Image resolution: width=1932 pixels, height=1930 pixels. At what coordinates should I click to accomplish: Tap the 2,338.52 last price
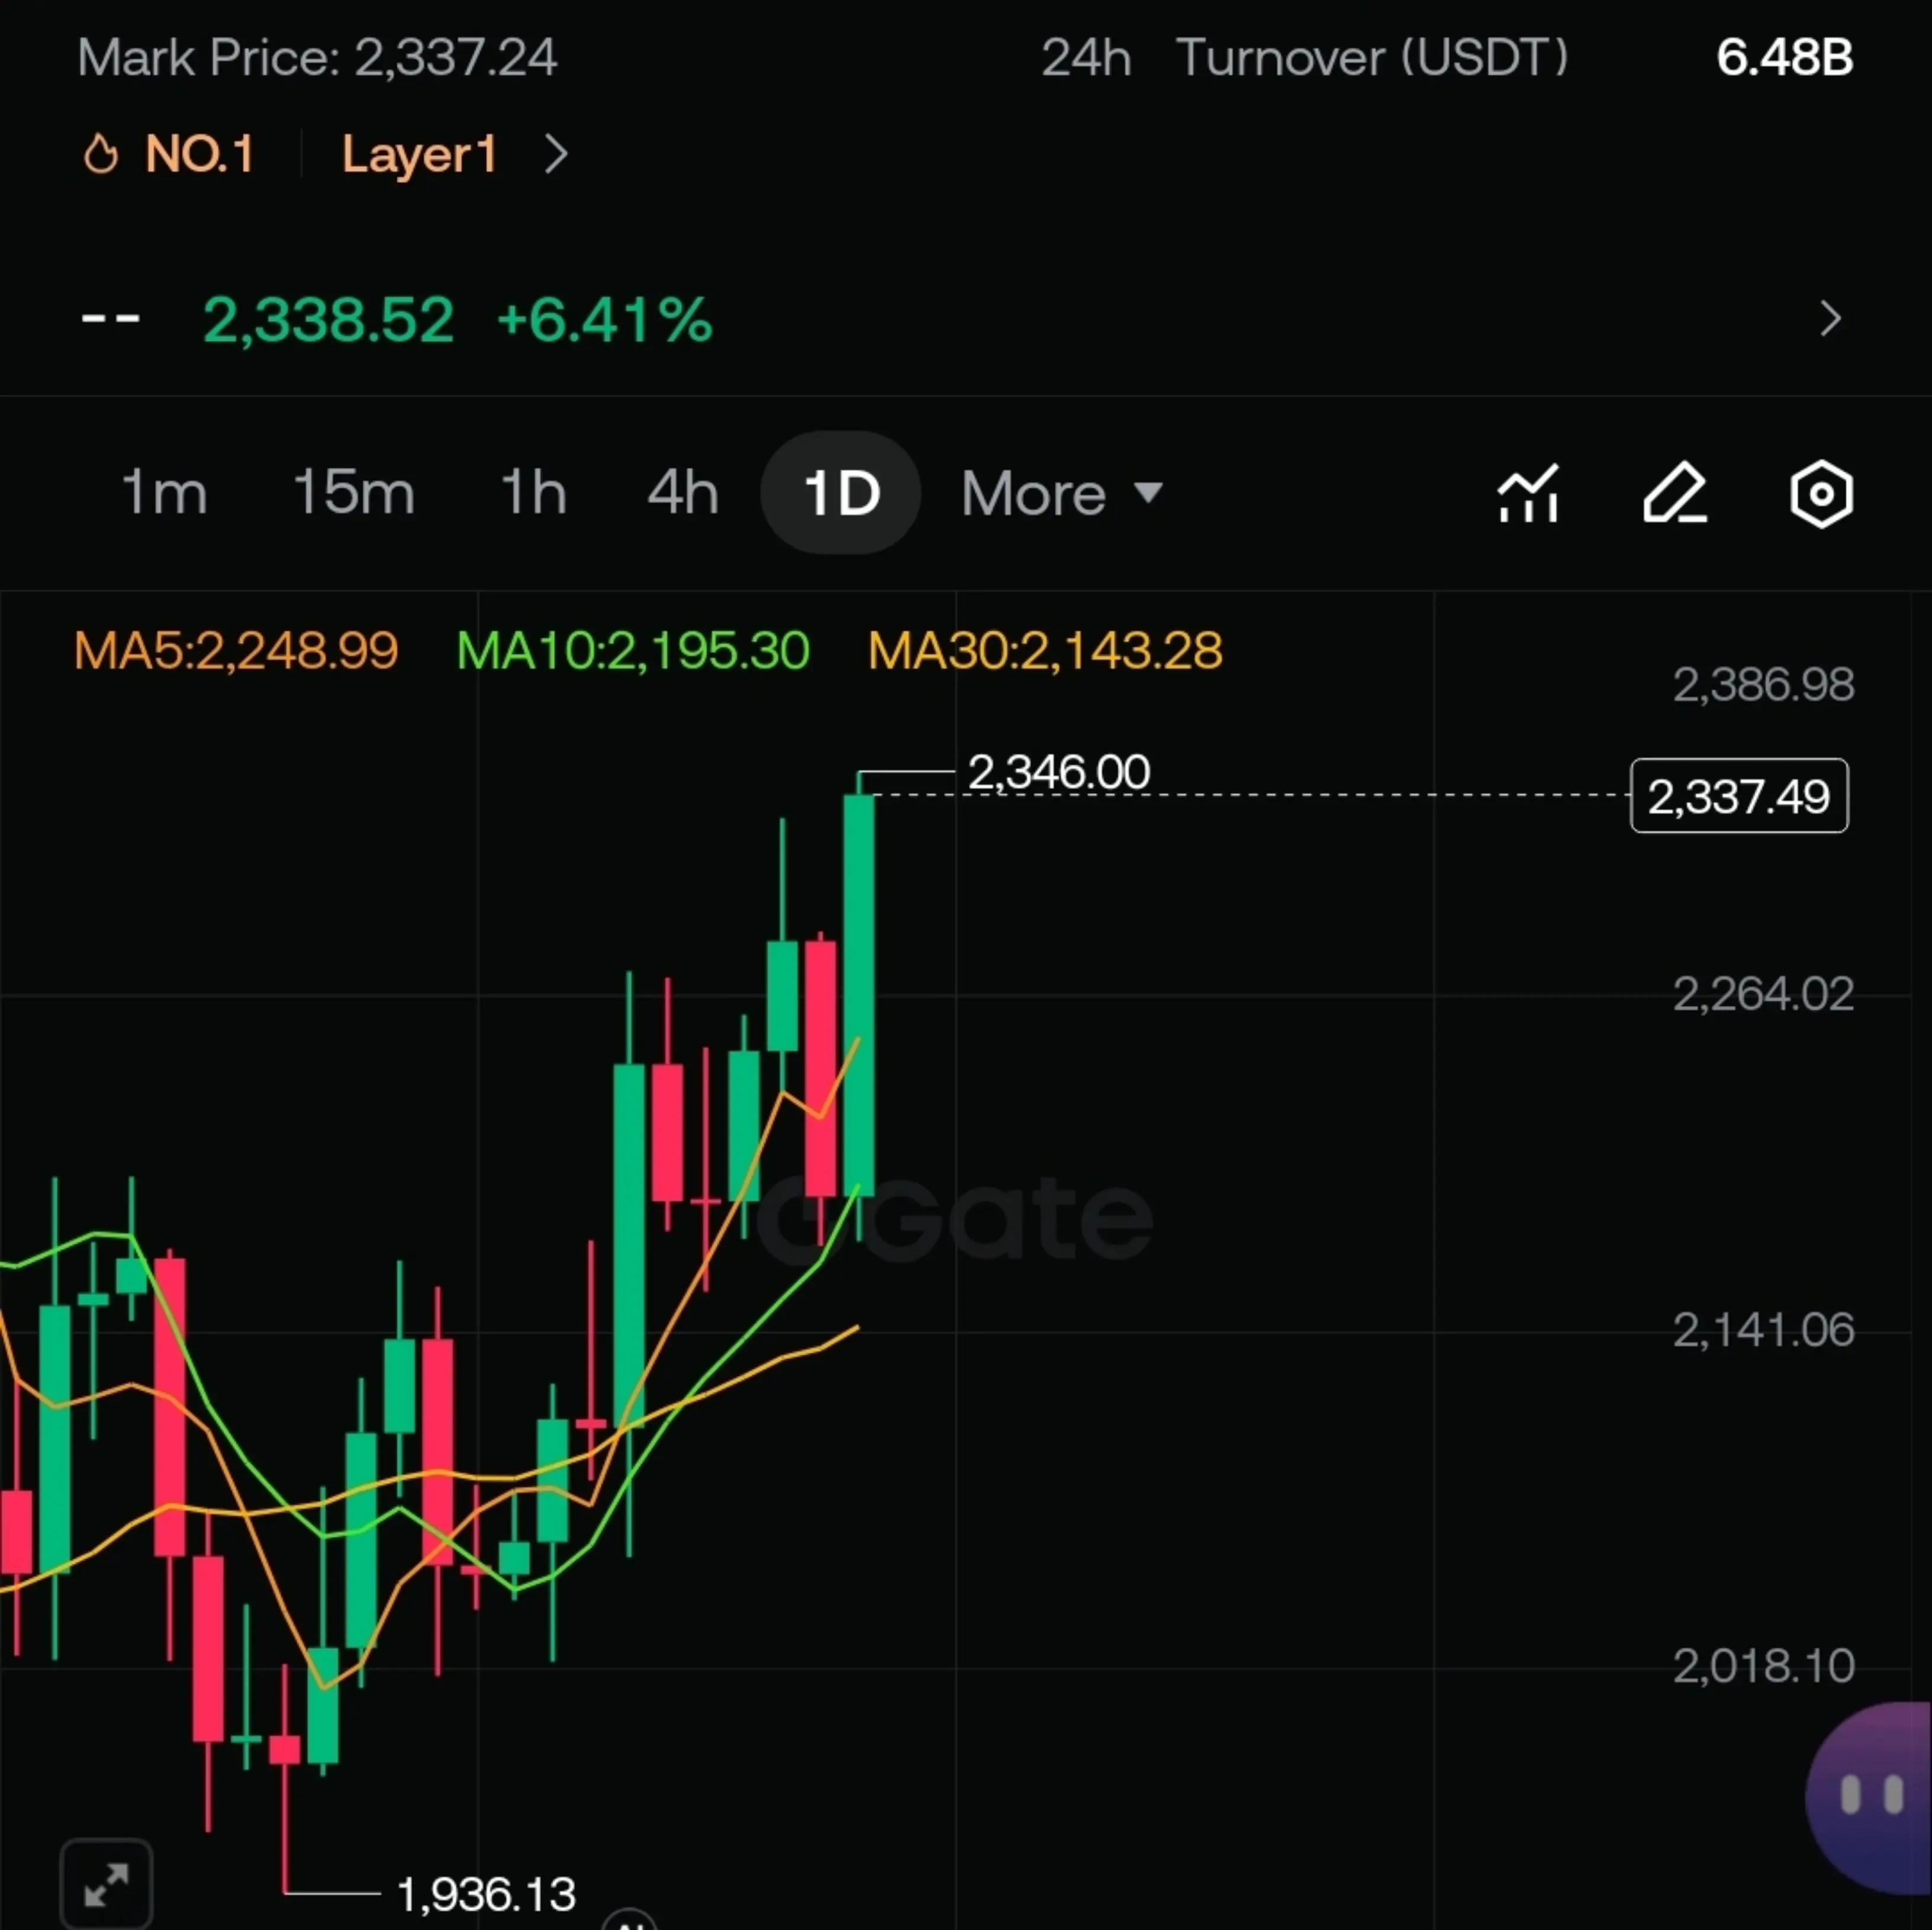328,320
